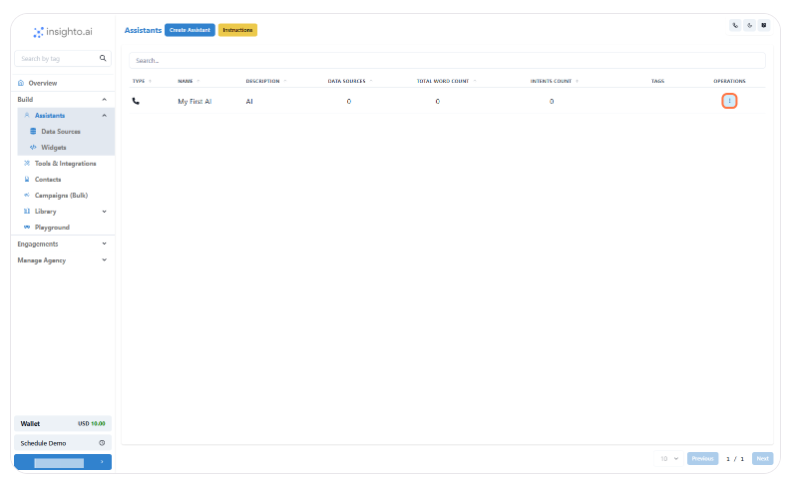787x496 pixels.
Task: Click the Assistants page heading
Action: (143, 30)
